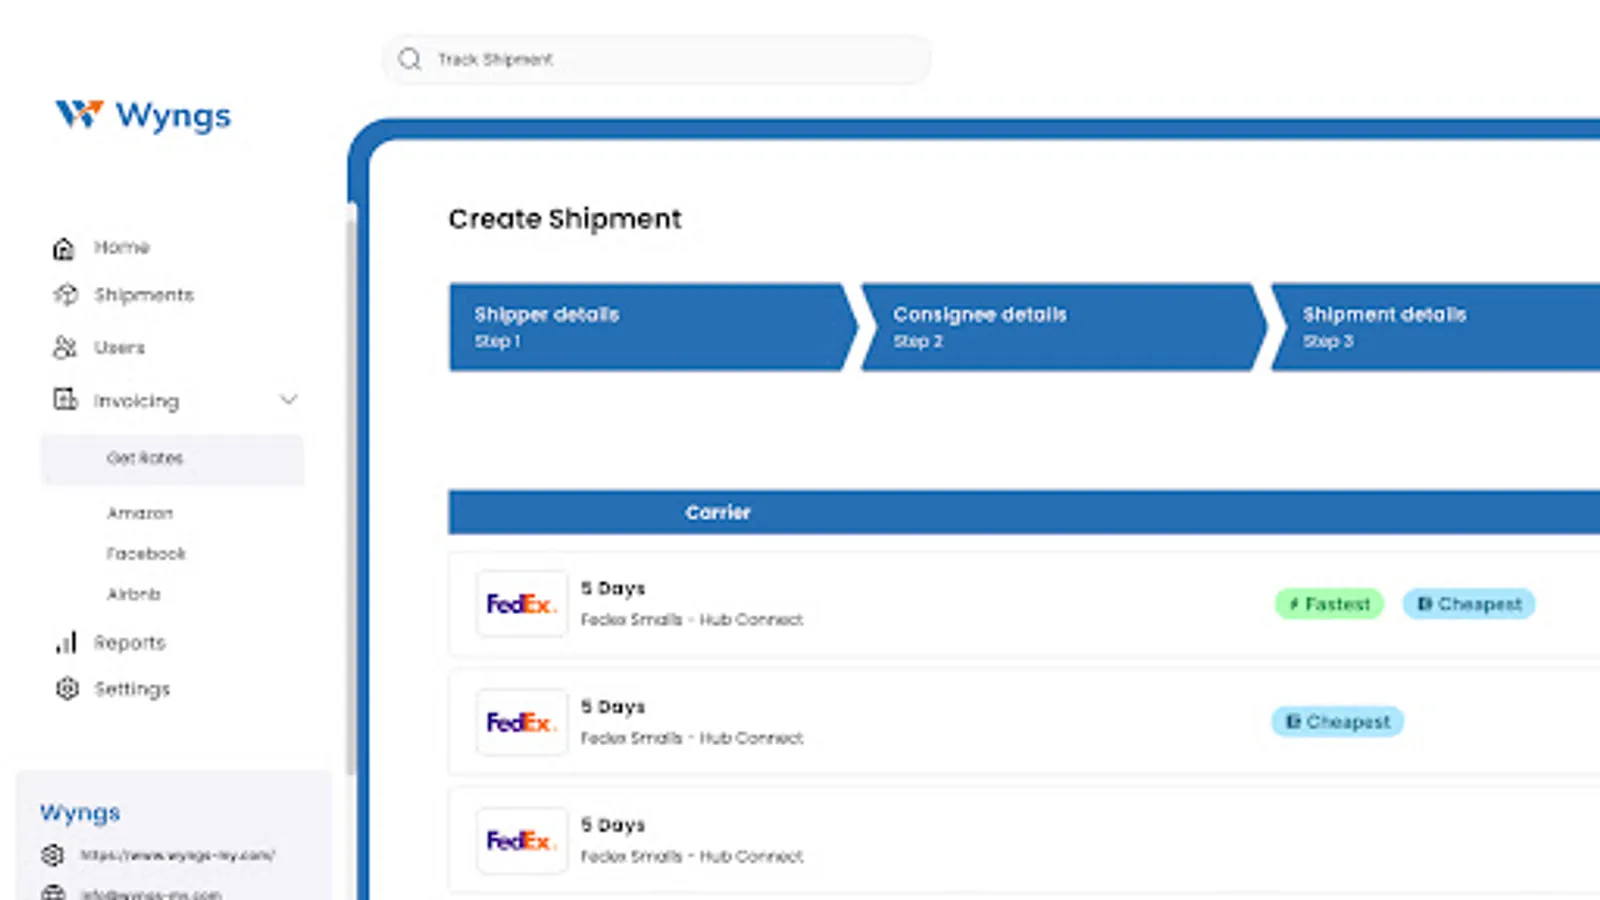This screenshot has width=1600, height=900.
Task: Click the Wyngs logo at the top left
Action: pyautogui.click(x=143, y=115)
